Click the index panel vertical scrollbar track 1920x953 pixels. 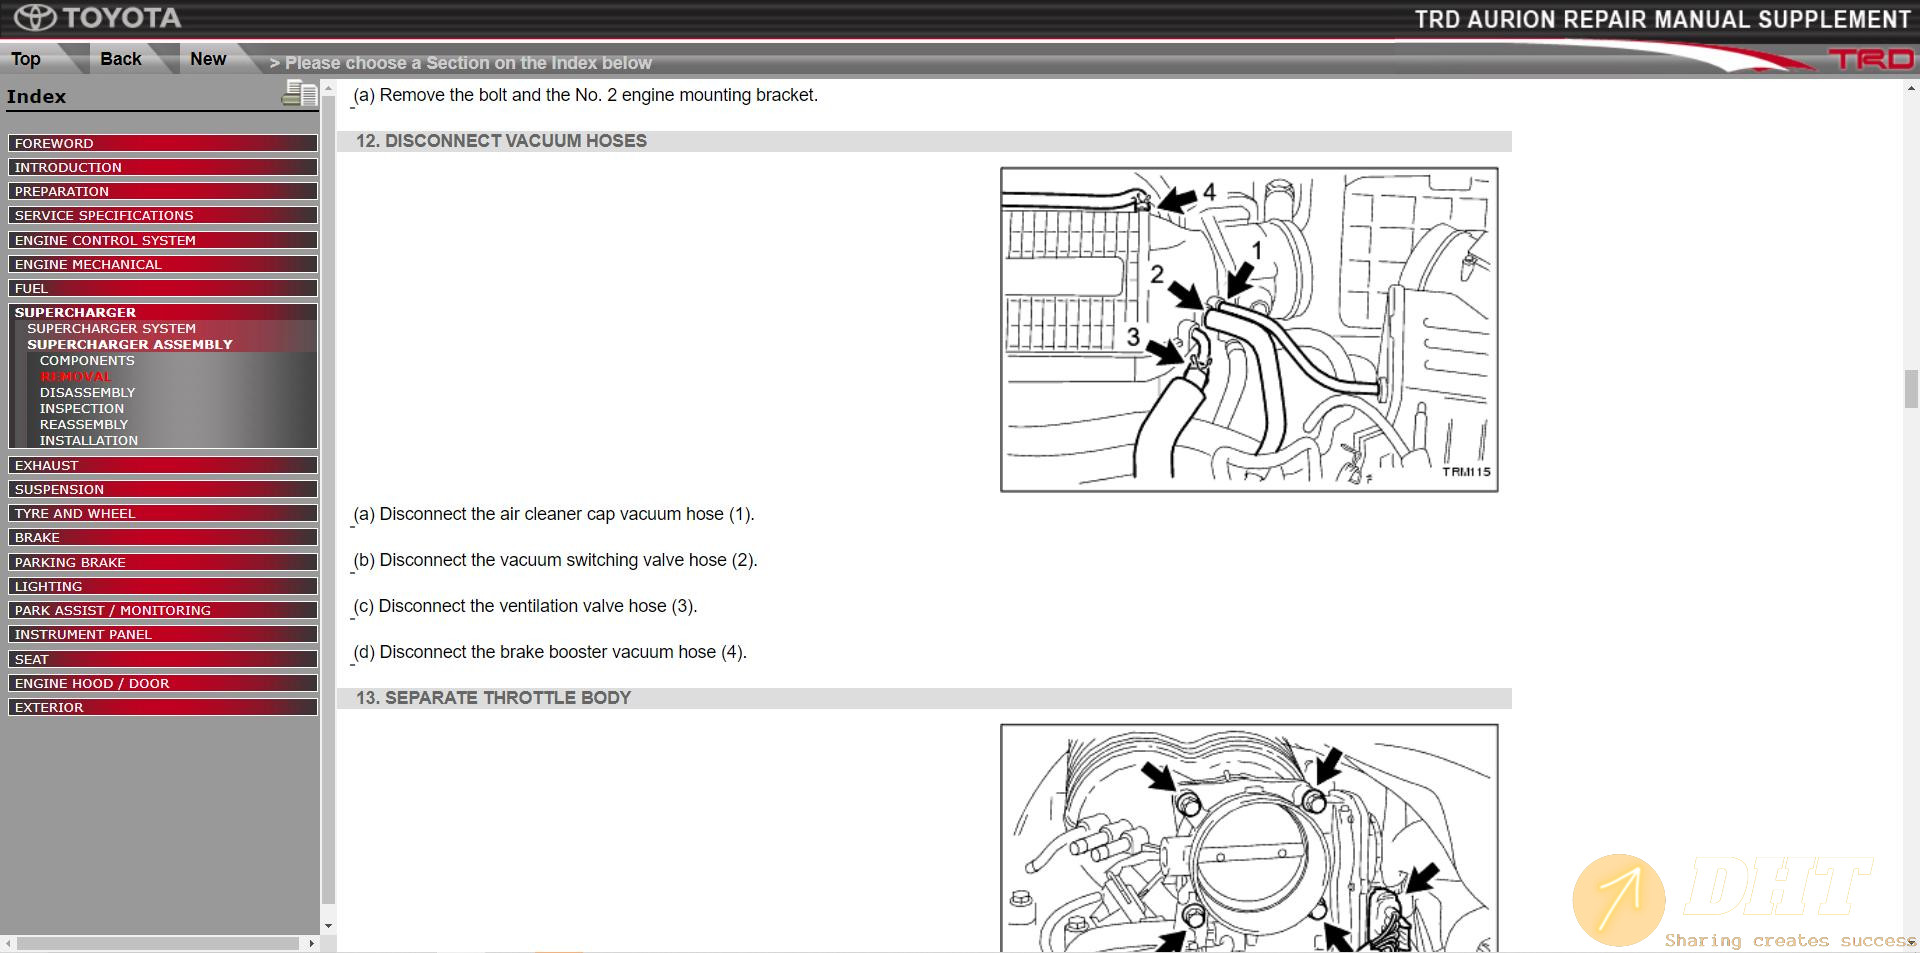tap(328, 500)
